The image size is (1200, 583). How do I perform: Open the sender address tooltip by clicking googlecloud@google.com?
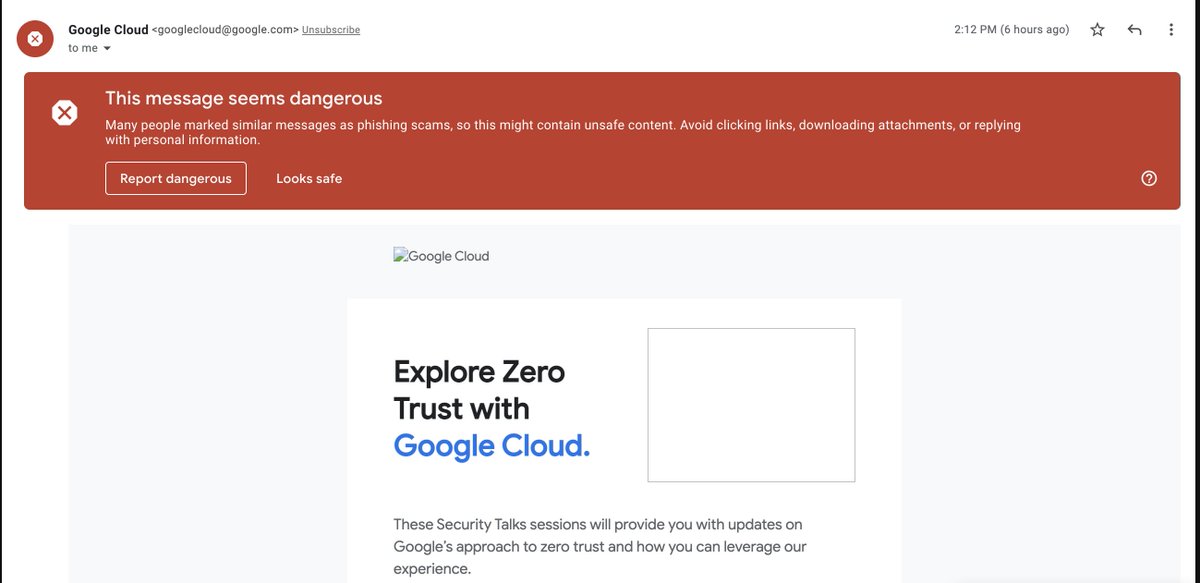click(224, 29)
